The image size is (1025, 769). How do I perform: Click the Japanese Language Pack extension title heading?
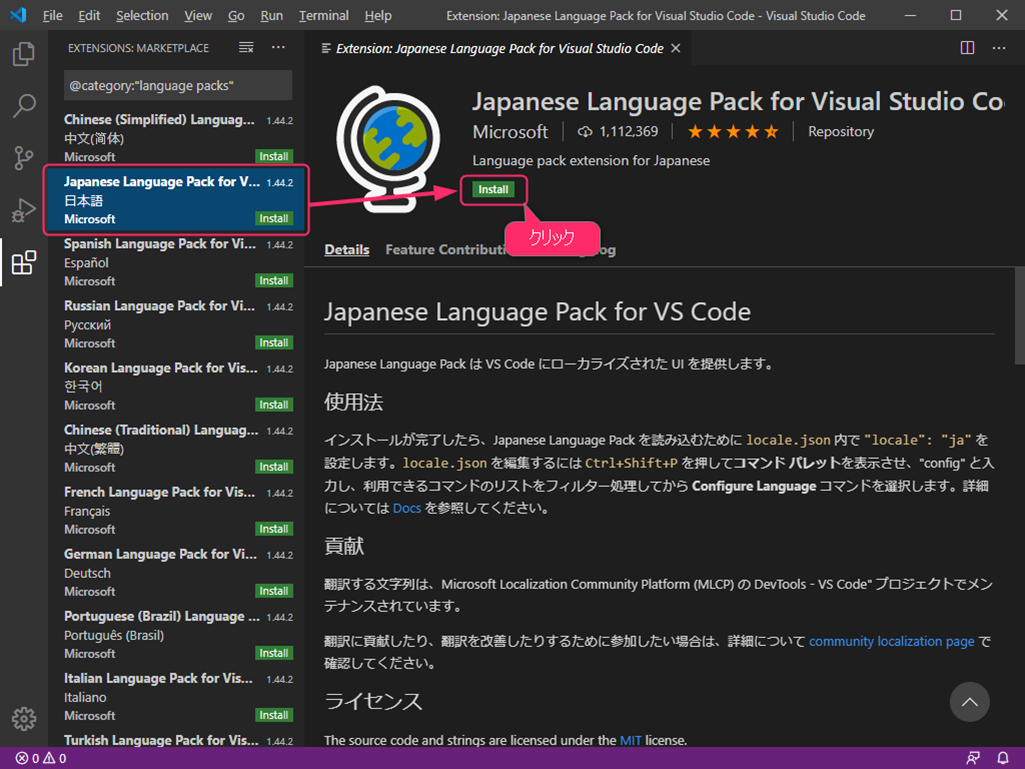738,102
